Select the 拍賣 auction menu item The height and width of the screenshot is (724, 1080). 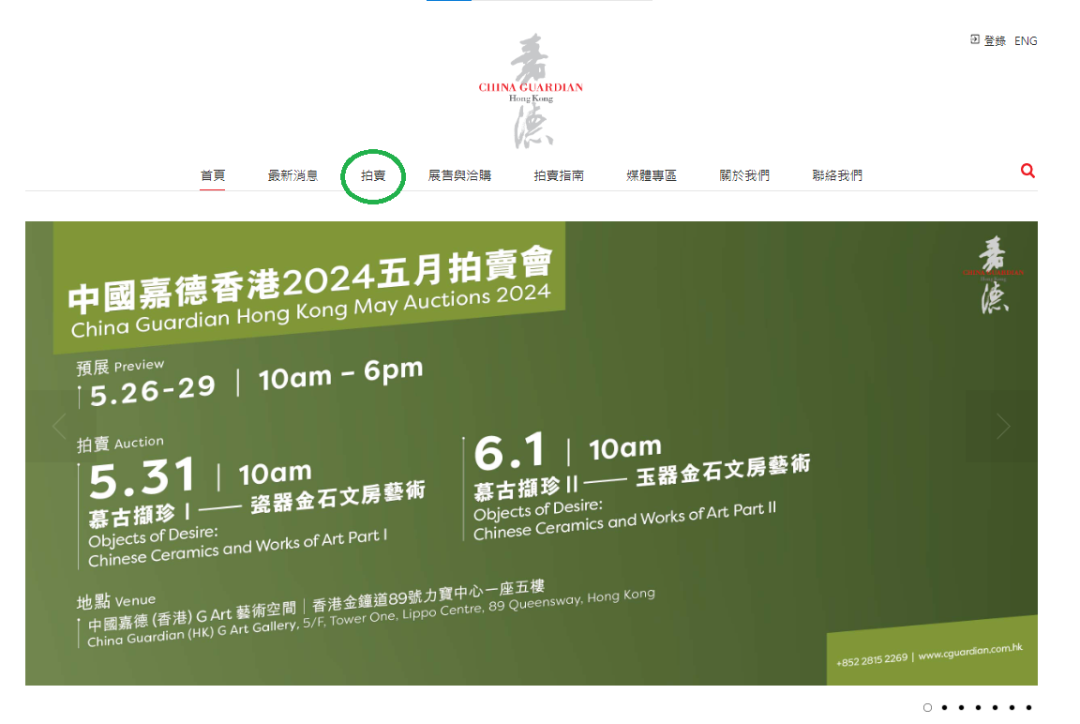pos(373,176)
